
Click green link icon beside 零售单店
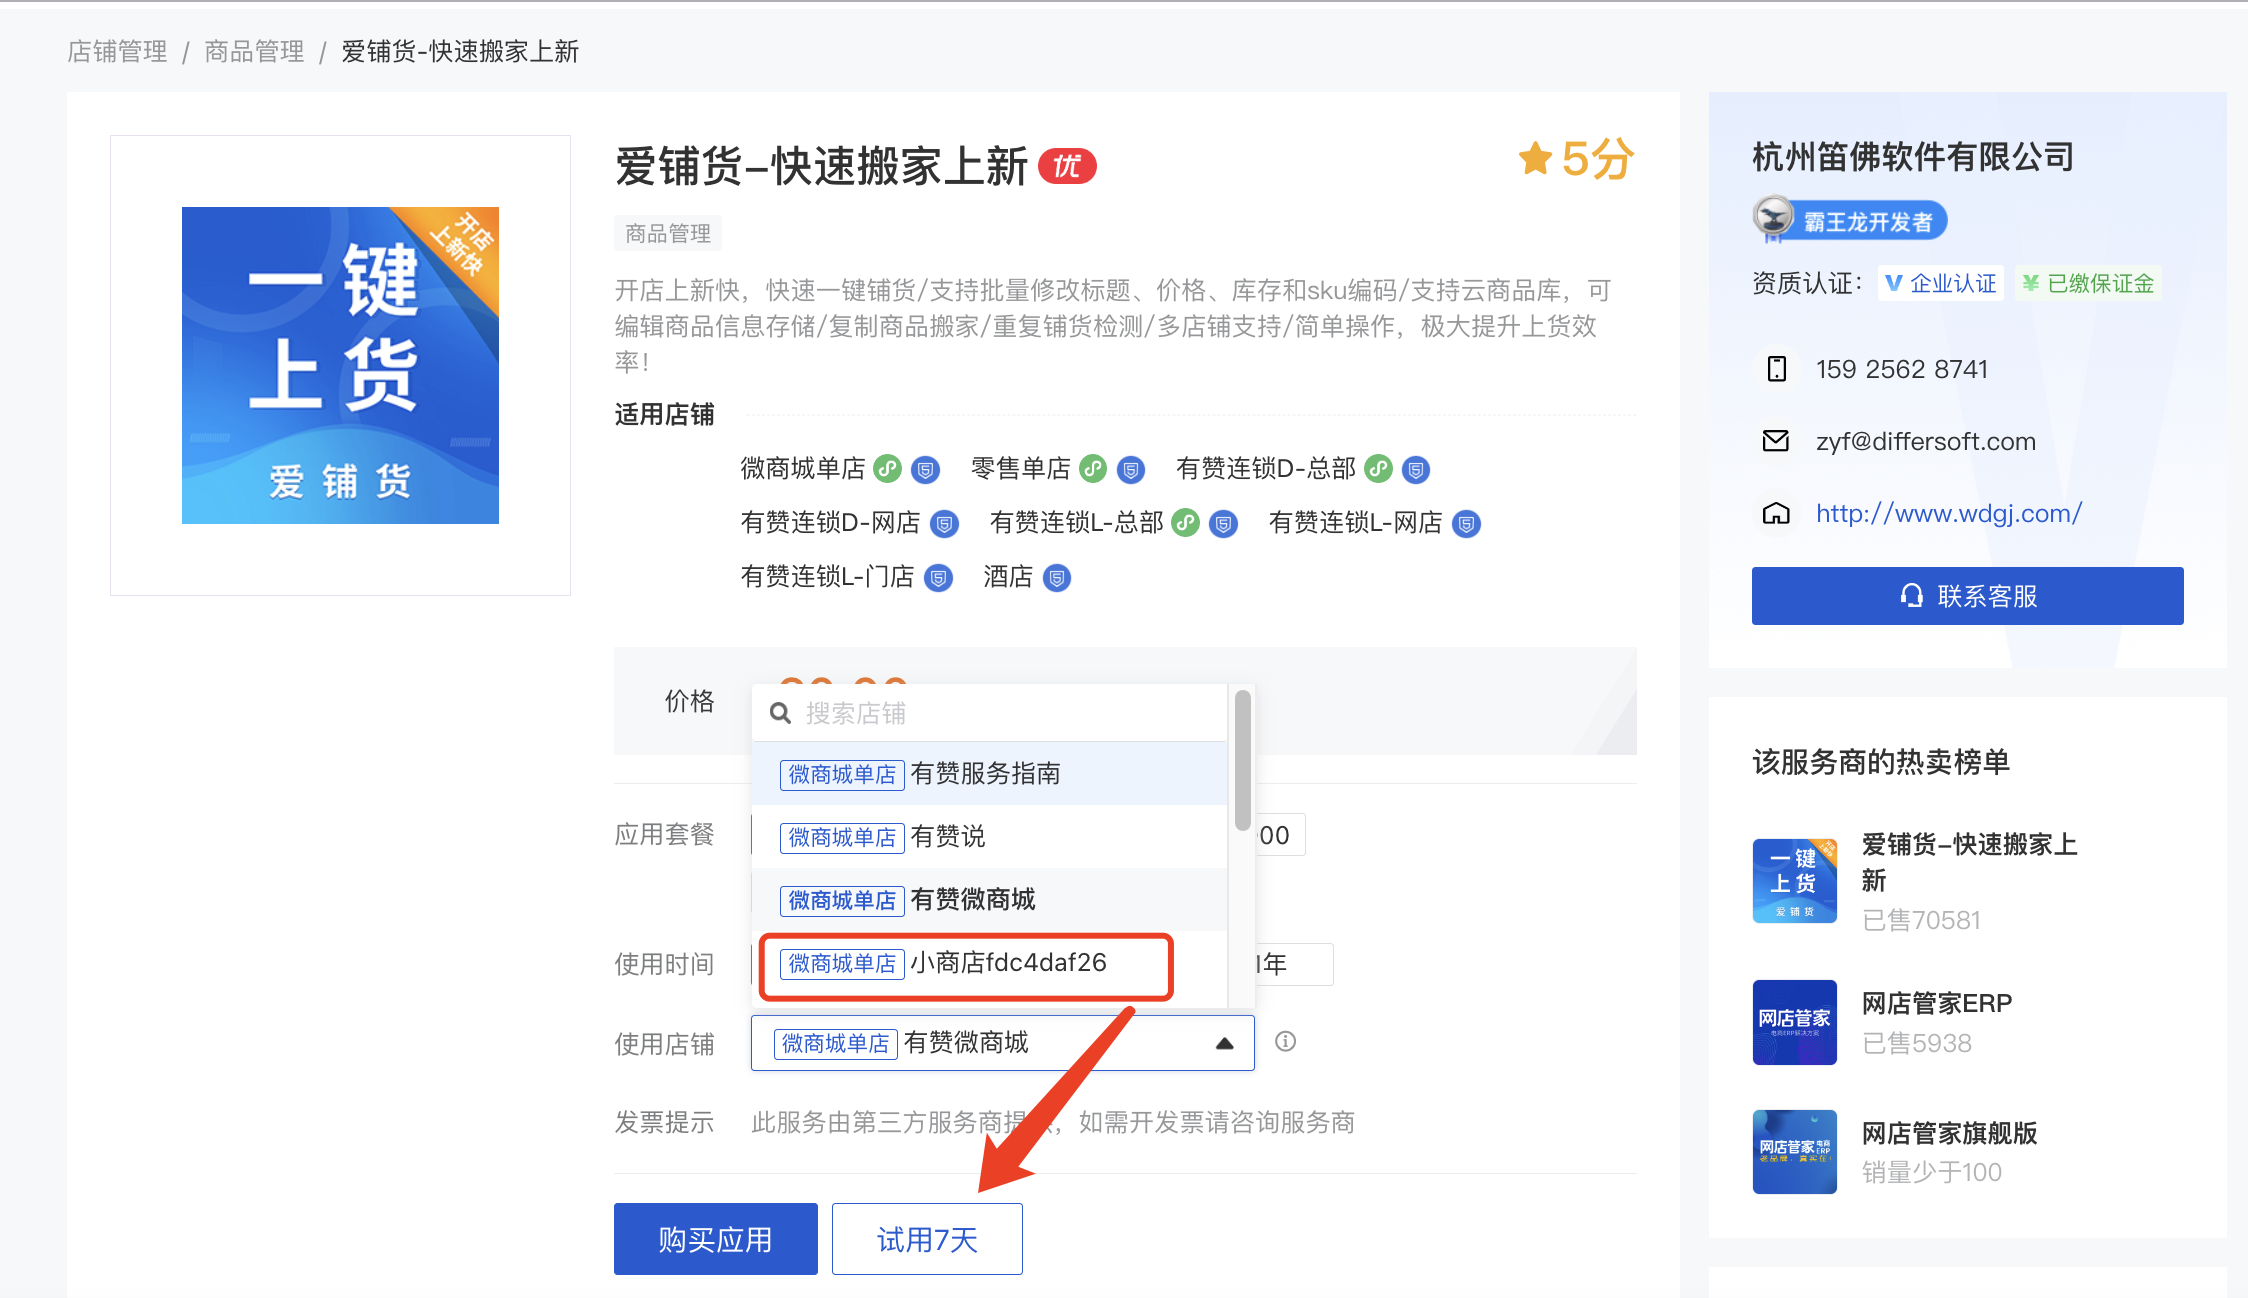pyautogui.click(x=1093, y=469)
